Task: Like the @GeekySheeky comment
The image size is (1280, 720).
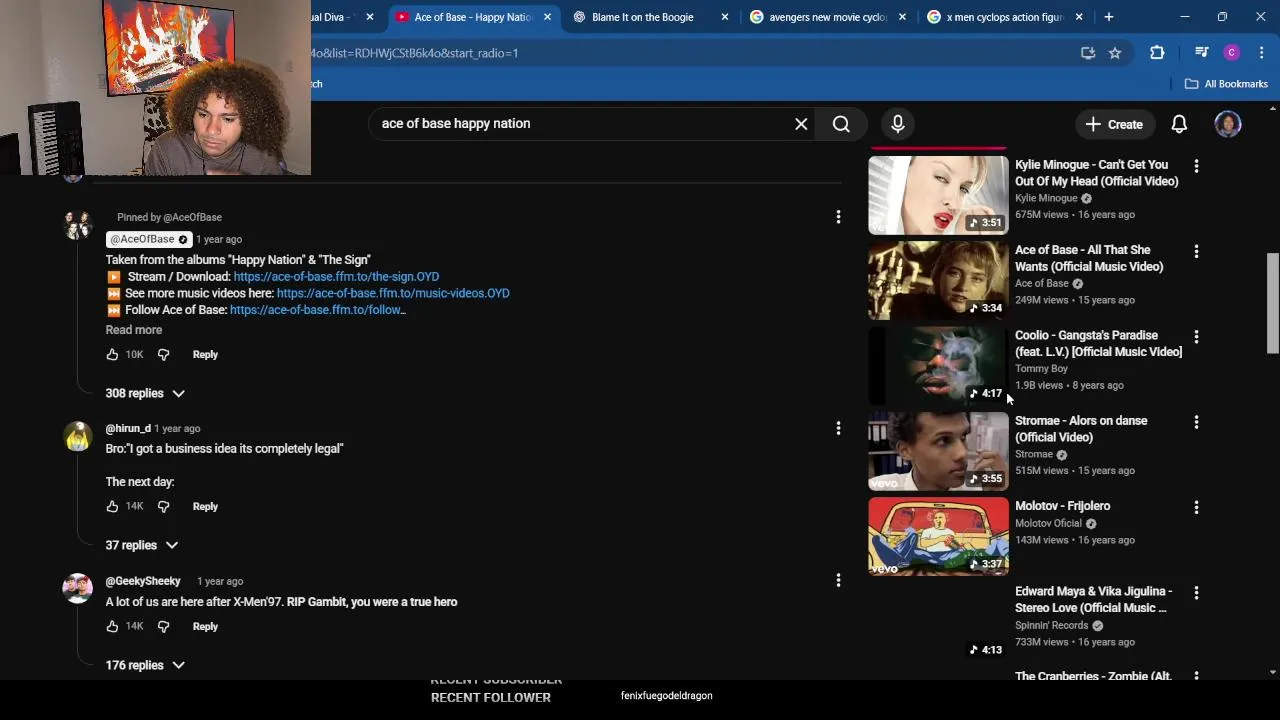Action: [x=112, y=626]
